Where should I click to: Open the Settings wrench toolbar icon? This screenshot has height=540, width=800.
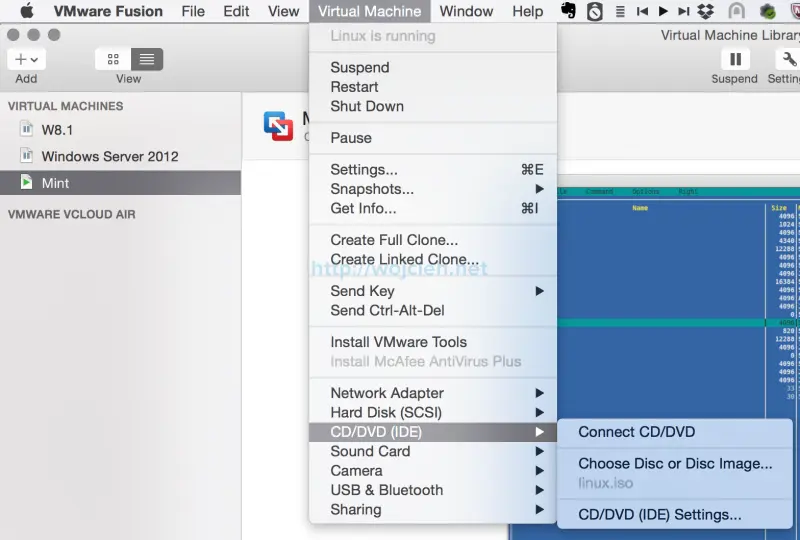tap(788, 60)
